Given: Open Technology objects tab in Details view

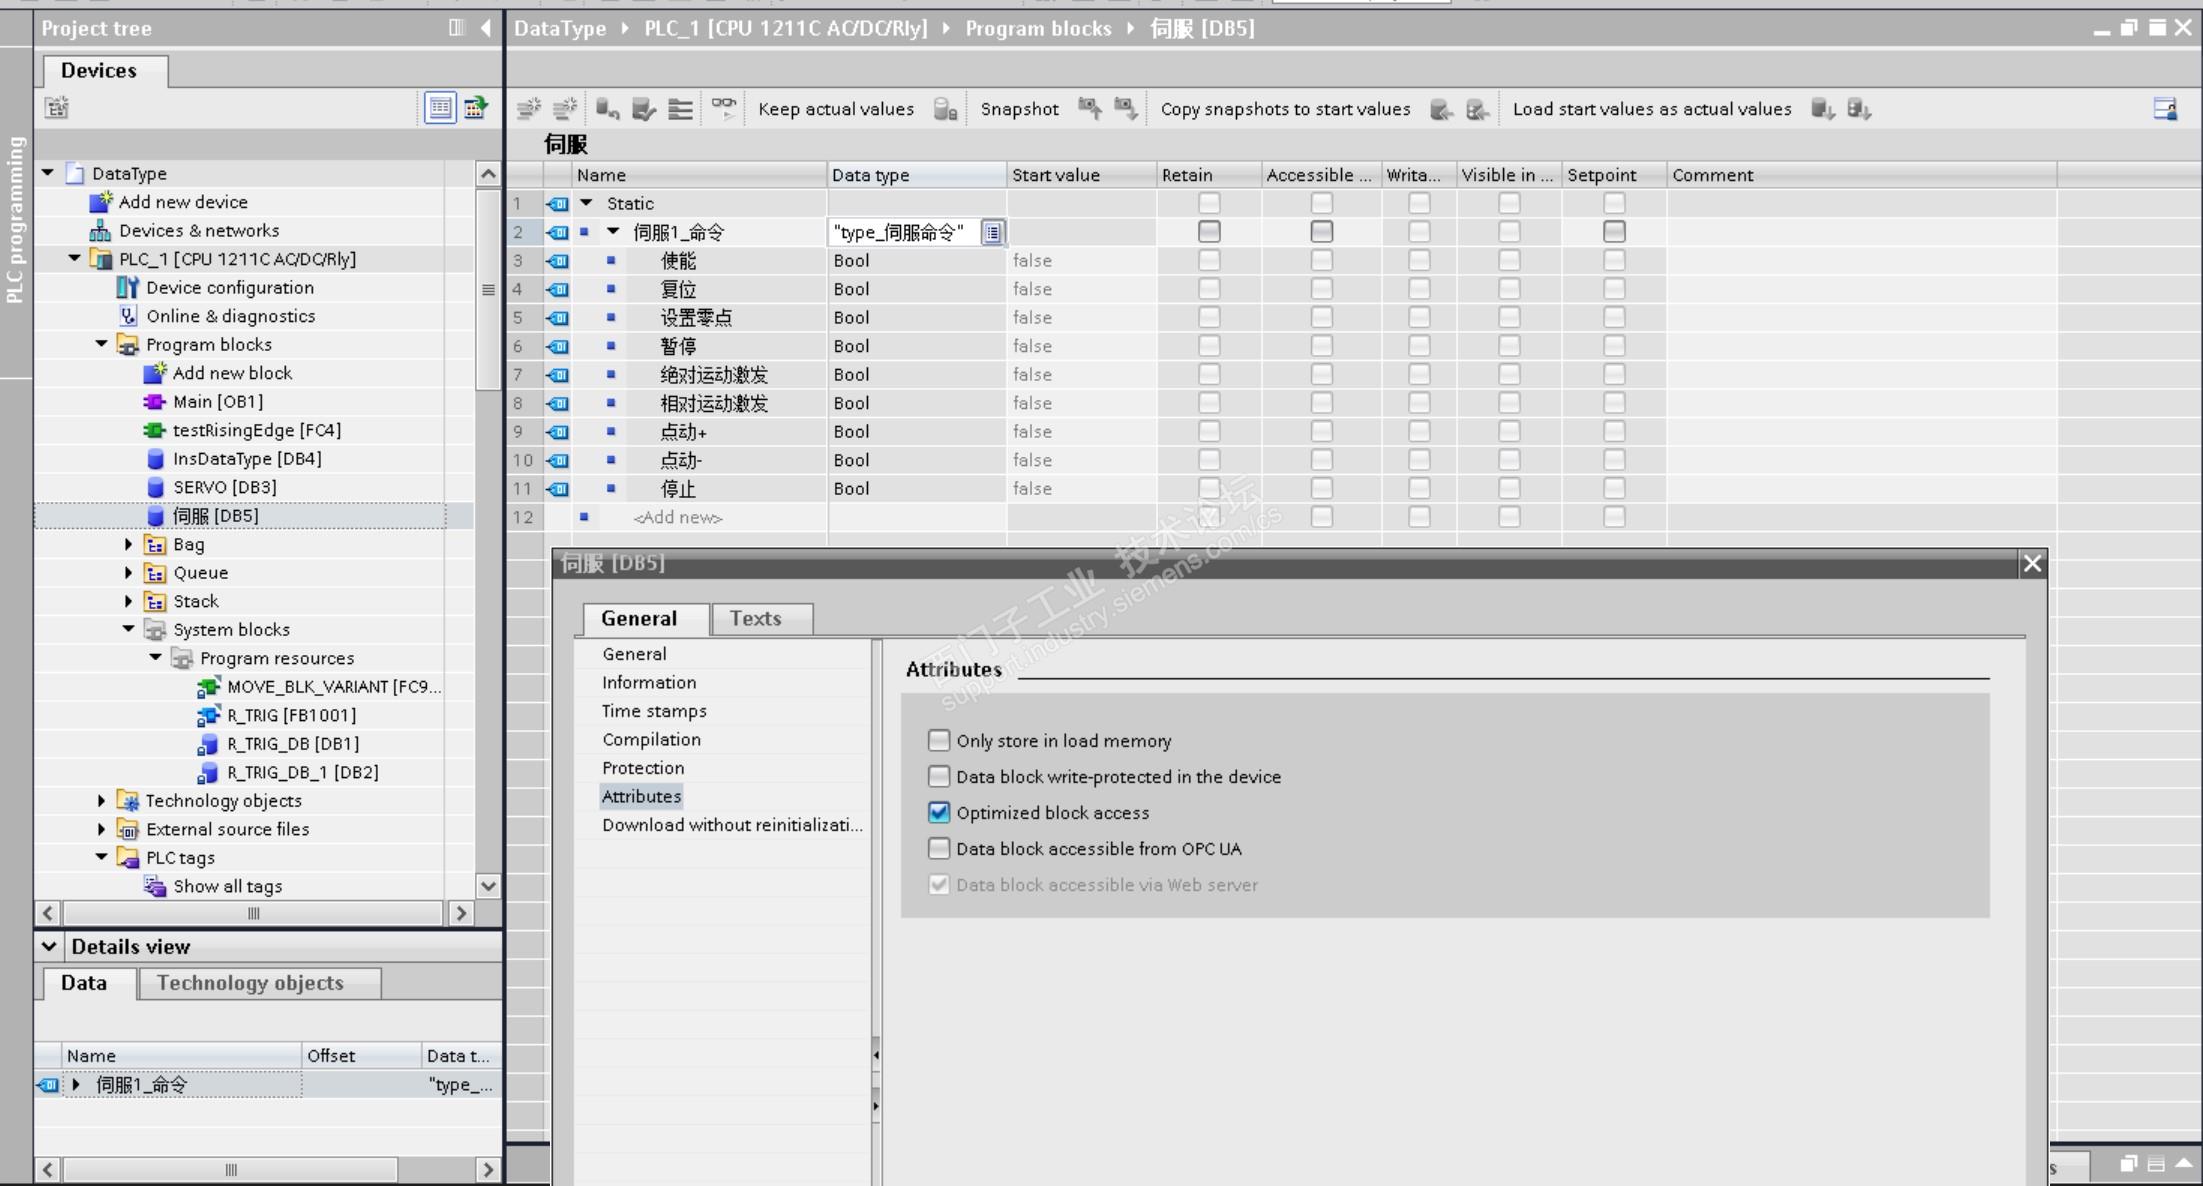Looking at the screenshot, I should pos(250,983).
